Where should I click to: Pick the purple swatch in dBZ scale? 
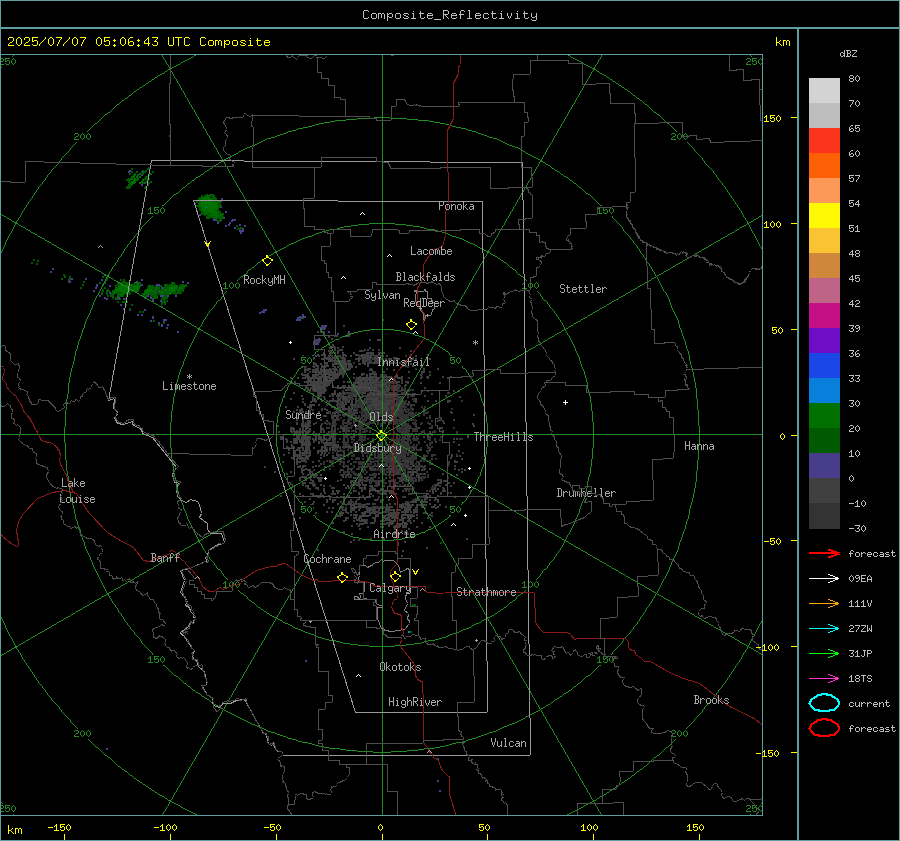coord(824,340)
